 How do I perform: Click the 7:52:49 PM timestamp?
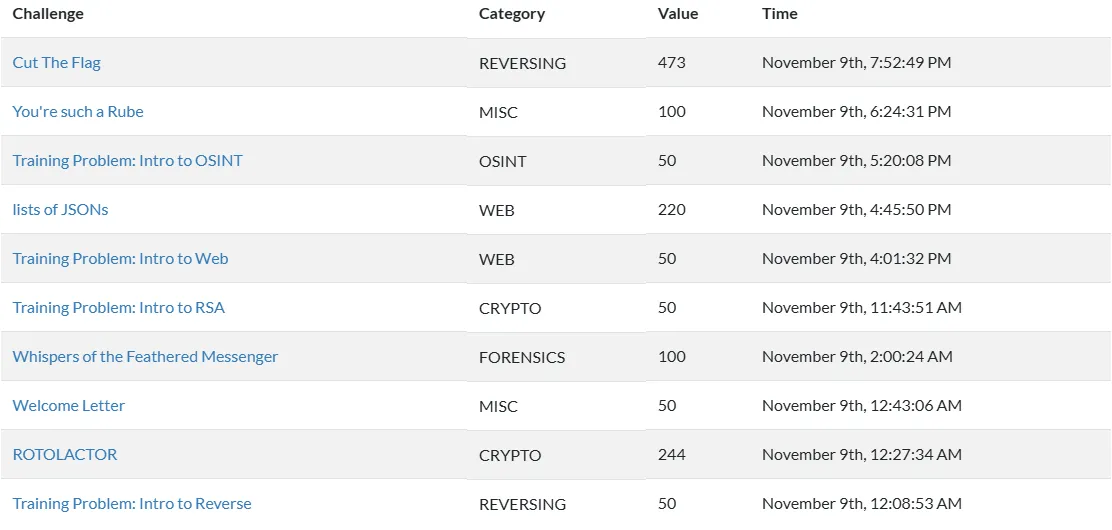click(x=856, y=63)
